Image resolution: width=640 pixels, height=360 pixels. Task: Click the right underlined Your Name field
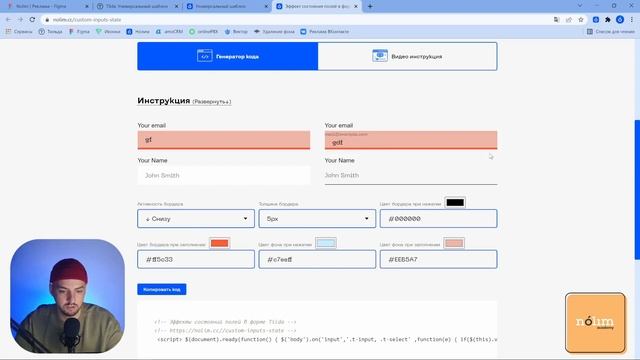click(411, 176)
